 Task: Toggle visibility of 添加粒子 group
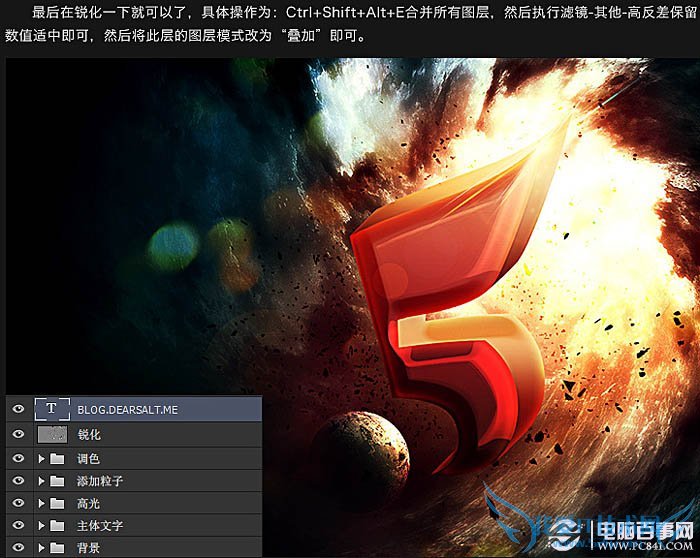18,480
